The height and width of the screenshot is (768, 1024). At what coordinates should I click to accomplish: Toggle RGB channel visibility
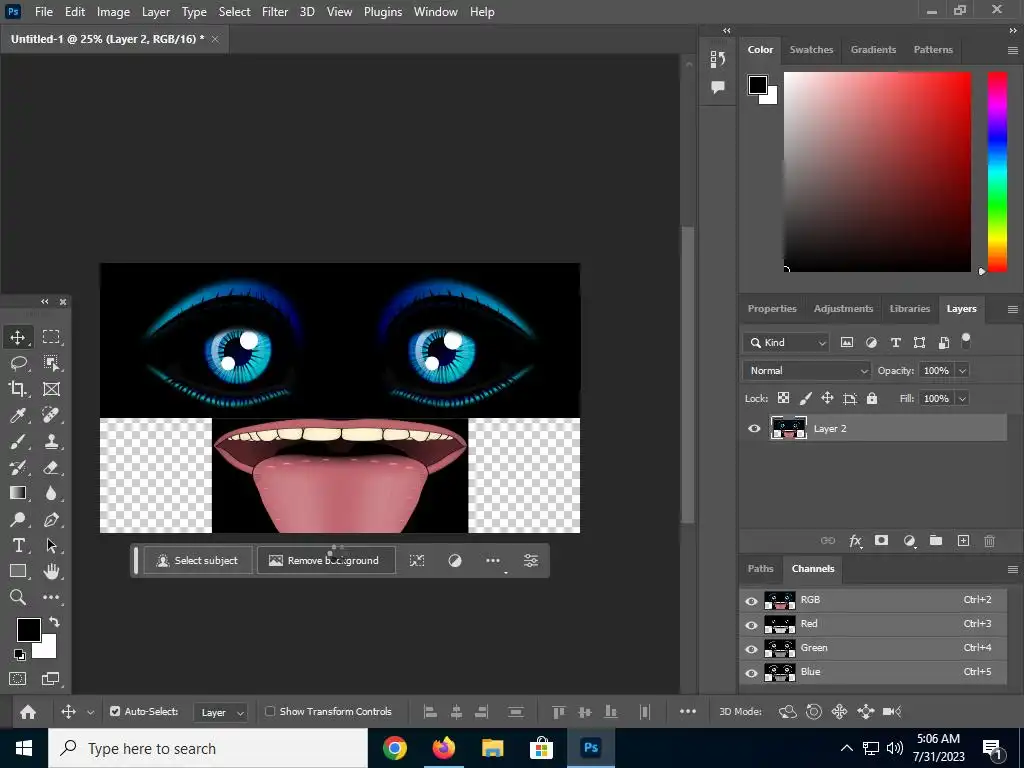(x=752, y=601)
